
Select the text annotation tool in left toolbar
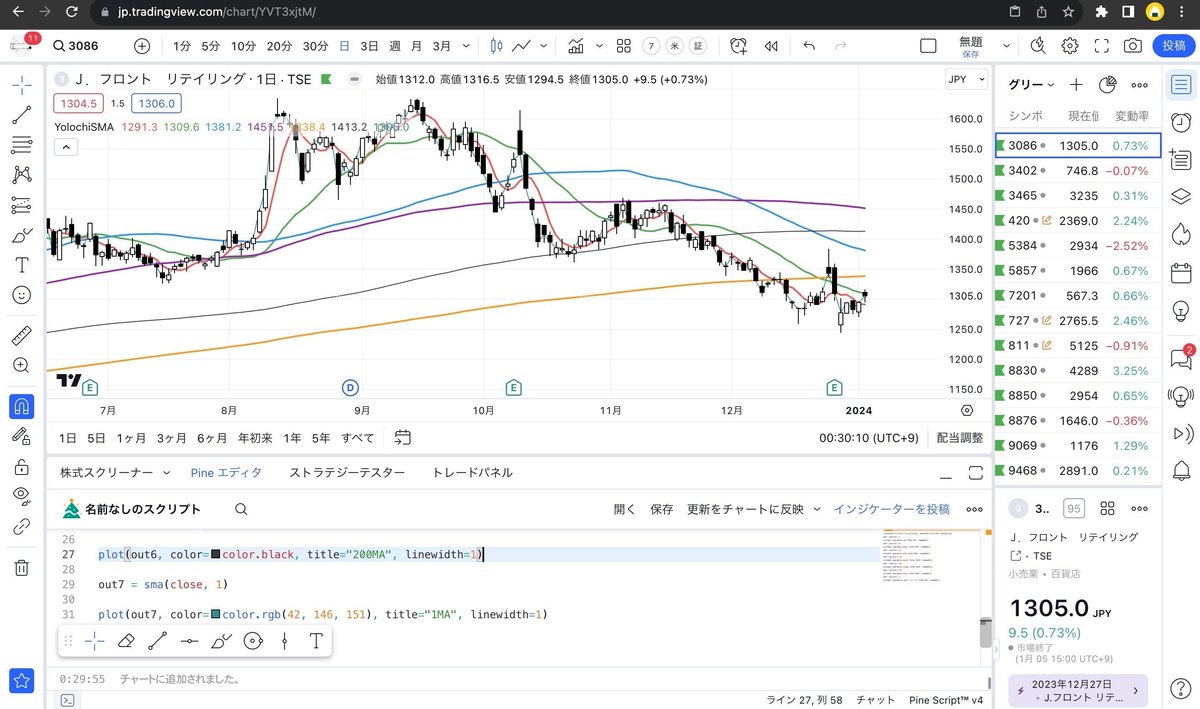21,265
